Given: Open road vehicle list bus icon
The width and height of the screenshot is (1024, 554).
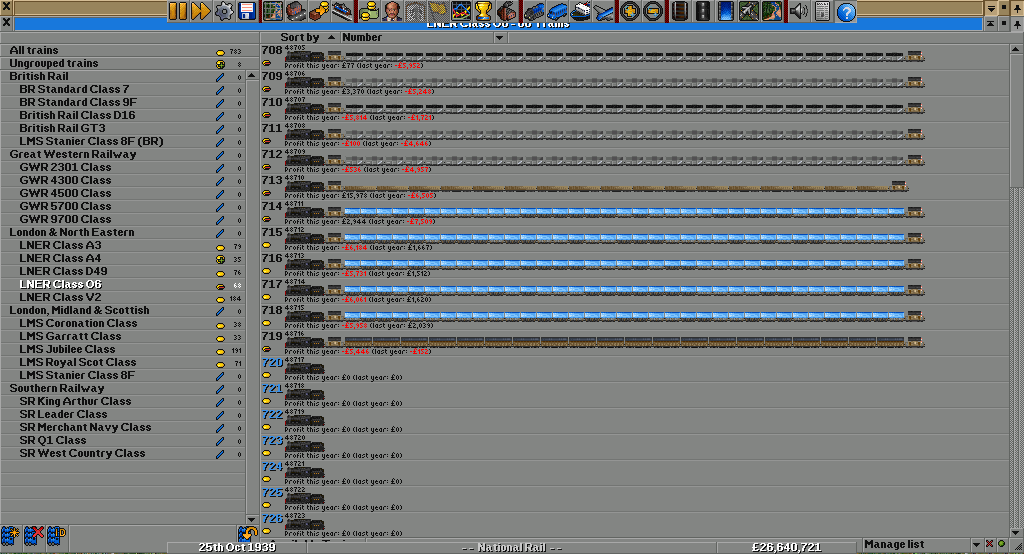Looking at the screenshot, I should (557, 11).
